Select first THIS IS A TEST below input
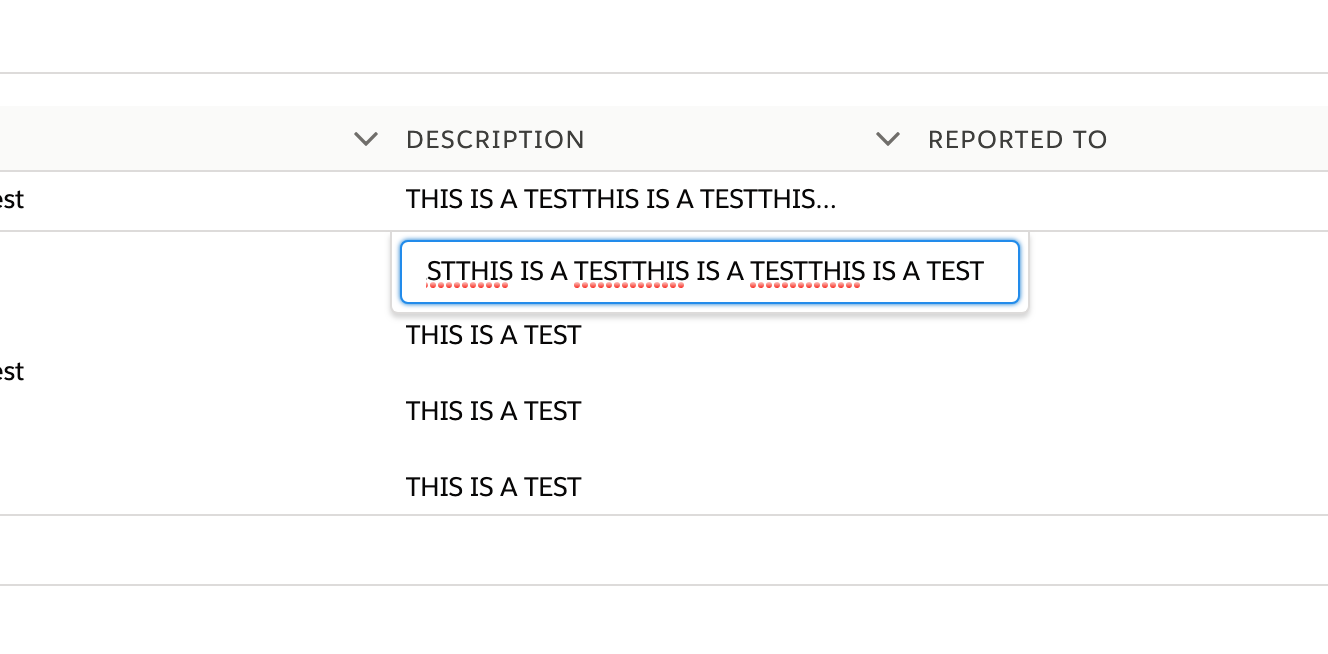Screen dimensions: 1328x654 (x=493, y=335)
